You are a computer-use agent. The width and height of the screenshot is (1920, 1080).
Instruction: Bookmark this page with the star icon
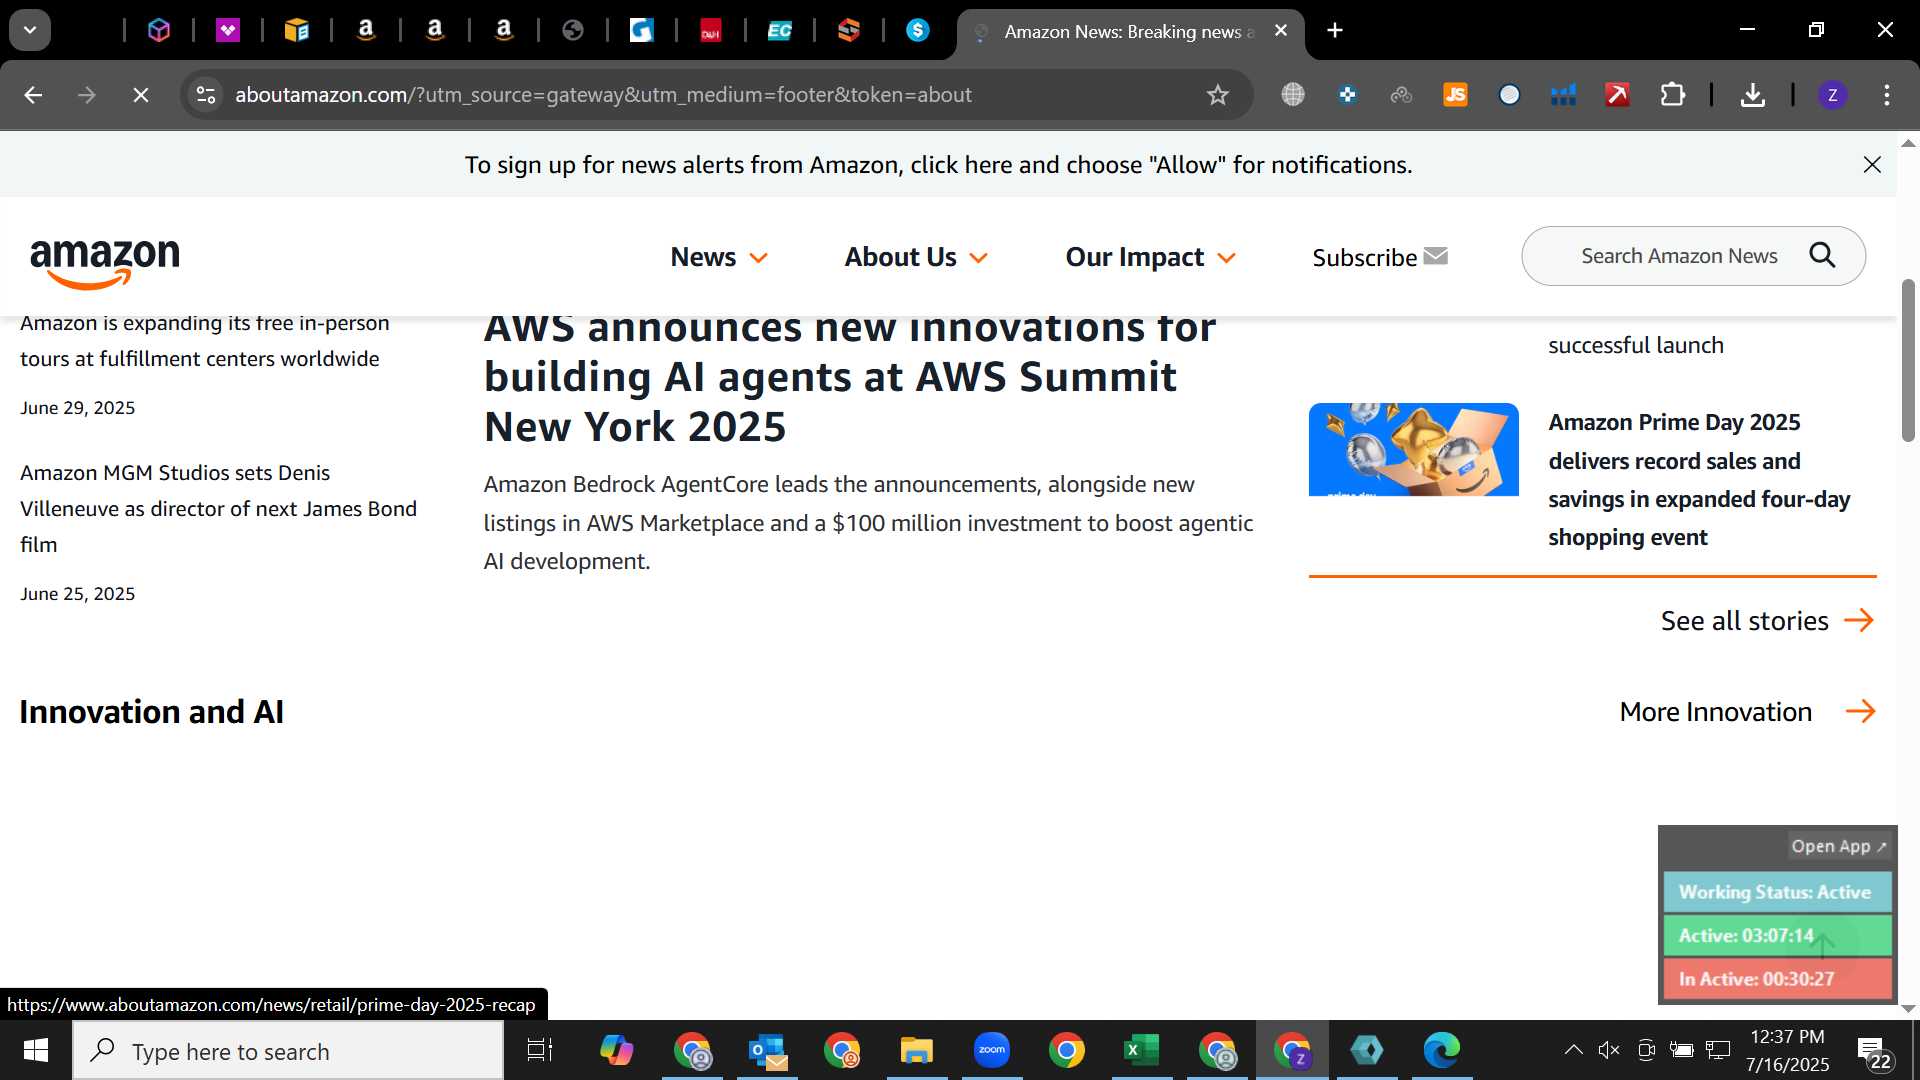pyautogui.click(x=1217, y=95)
